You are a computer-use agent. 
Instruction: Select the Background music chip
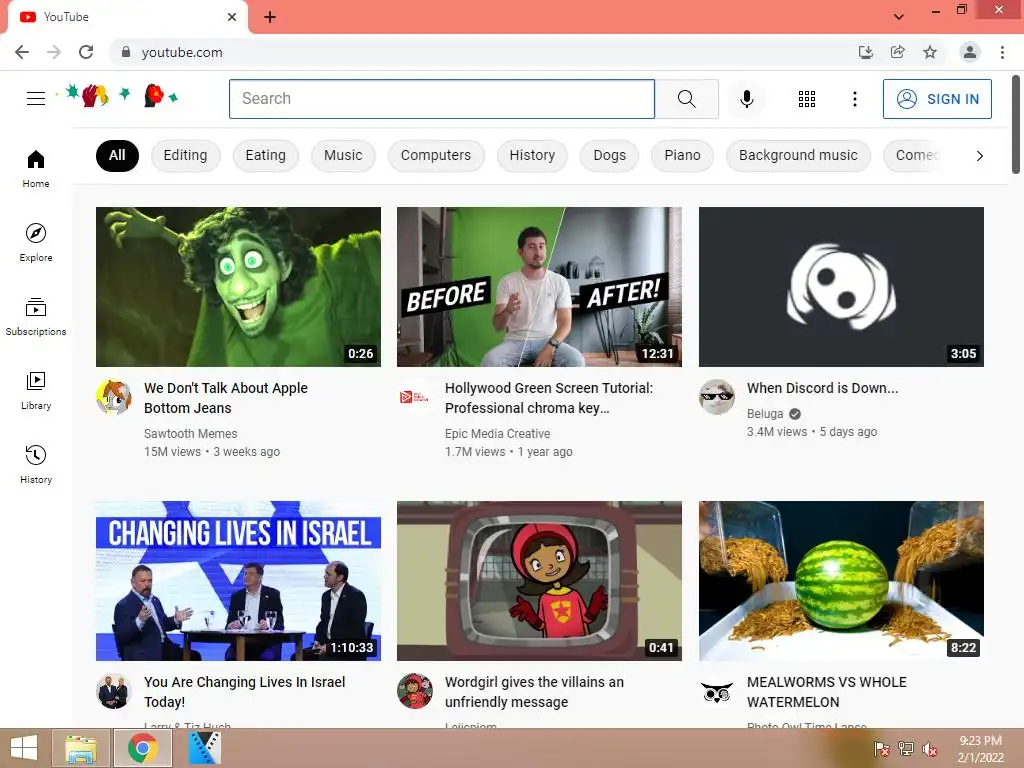pos(798,155)
